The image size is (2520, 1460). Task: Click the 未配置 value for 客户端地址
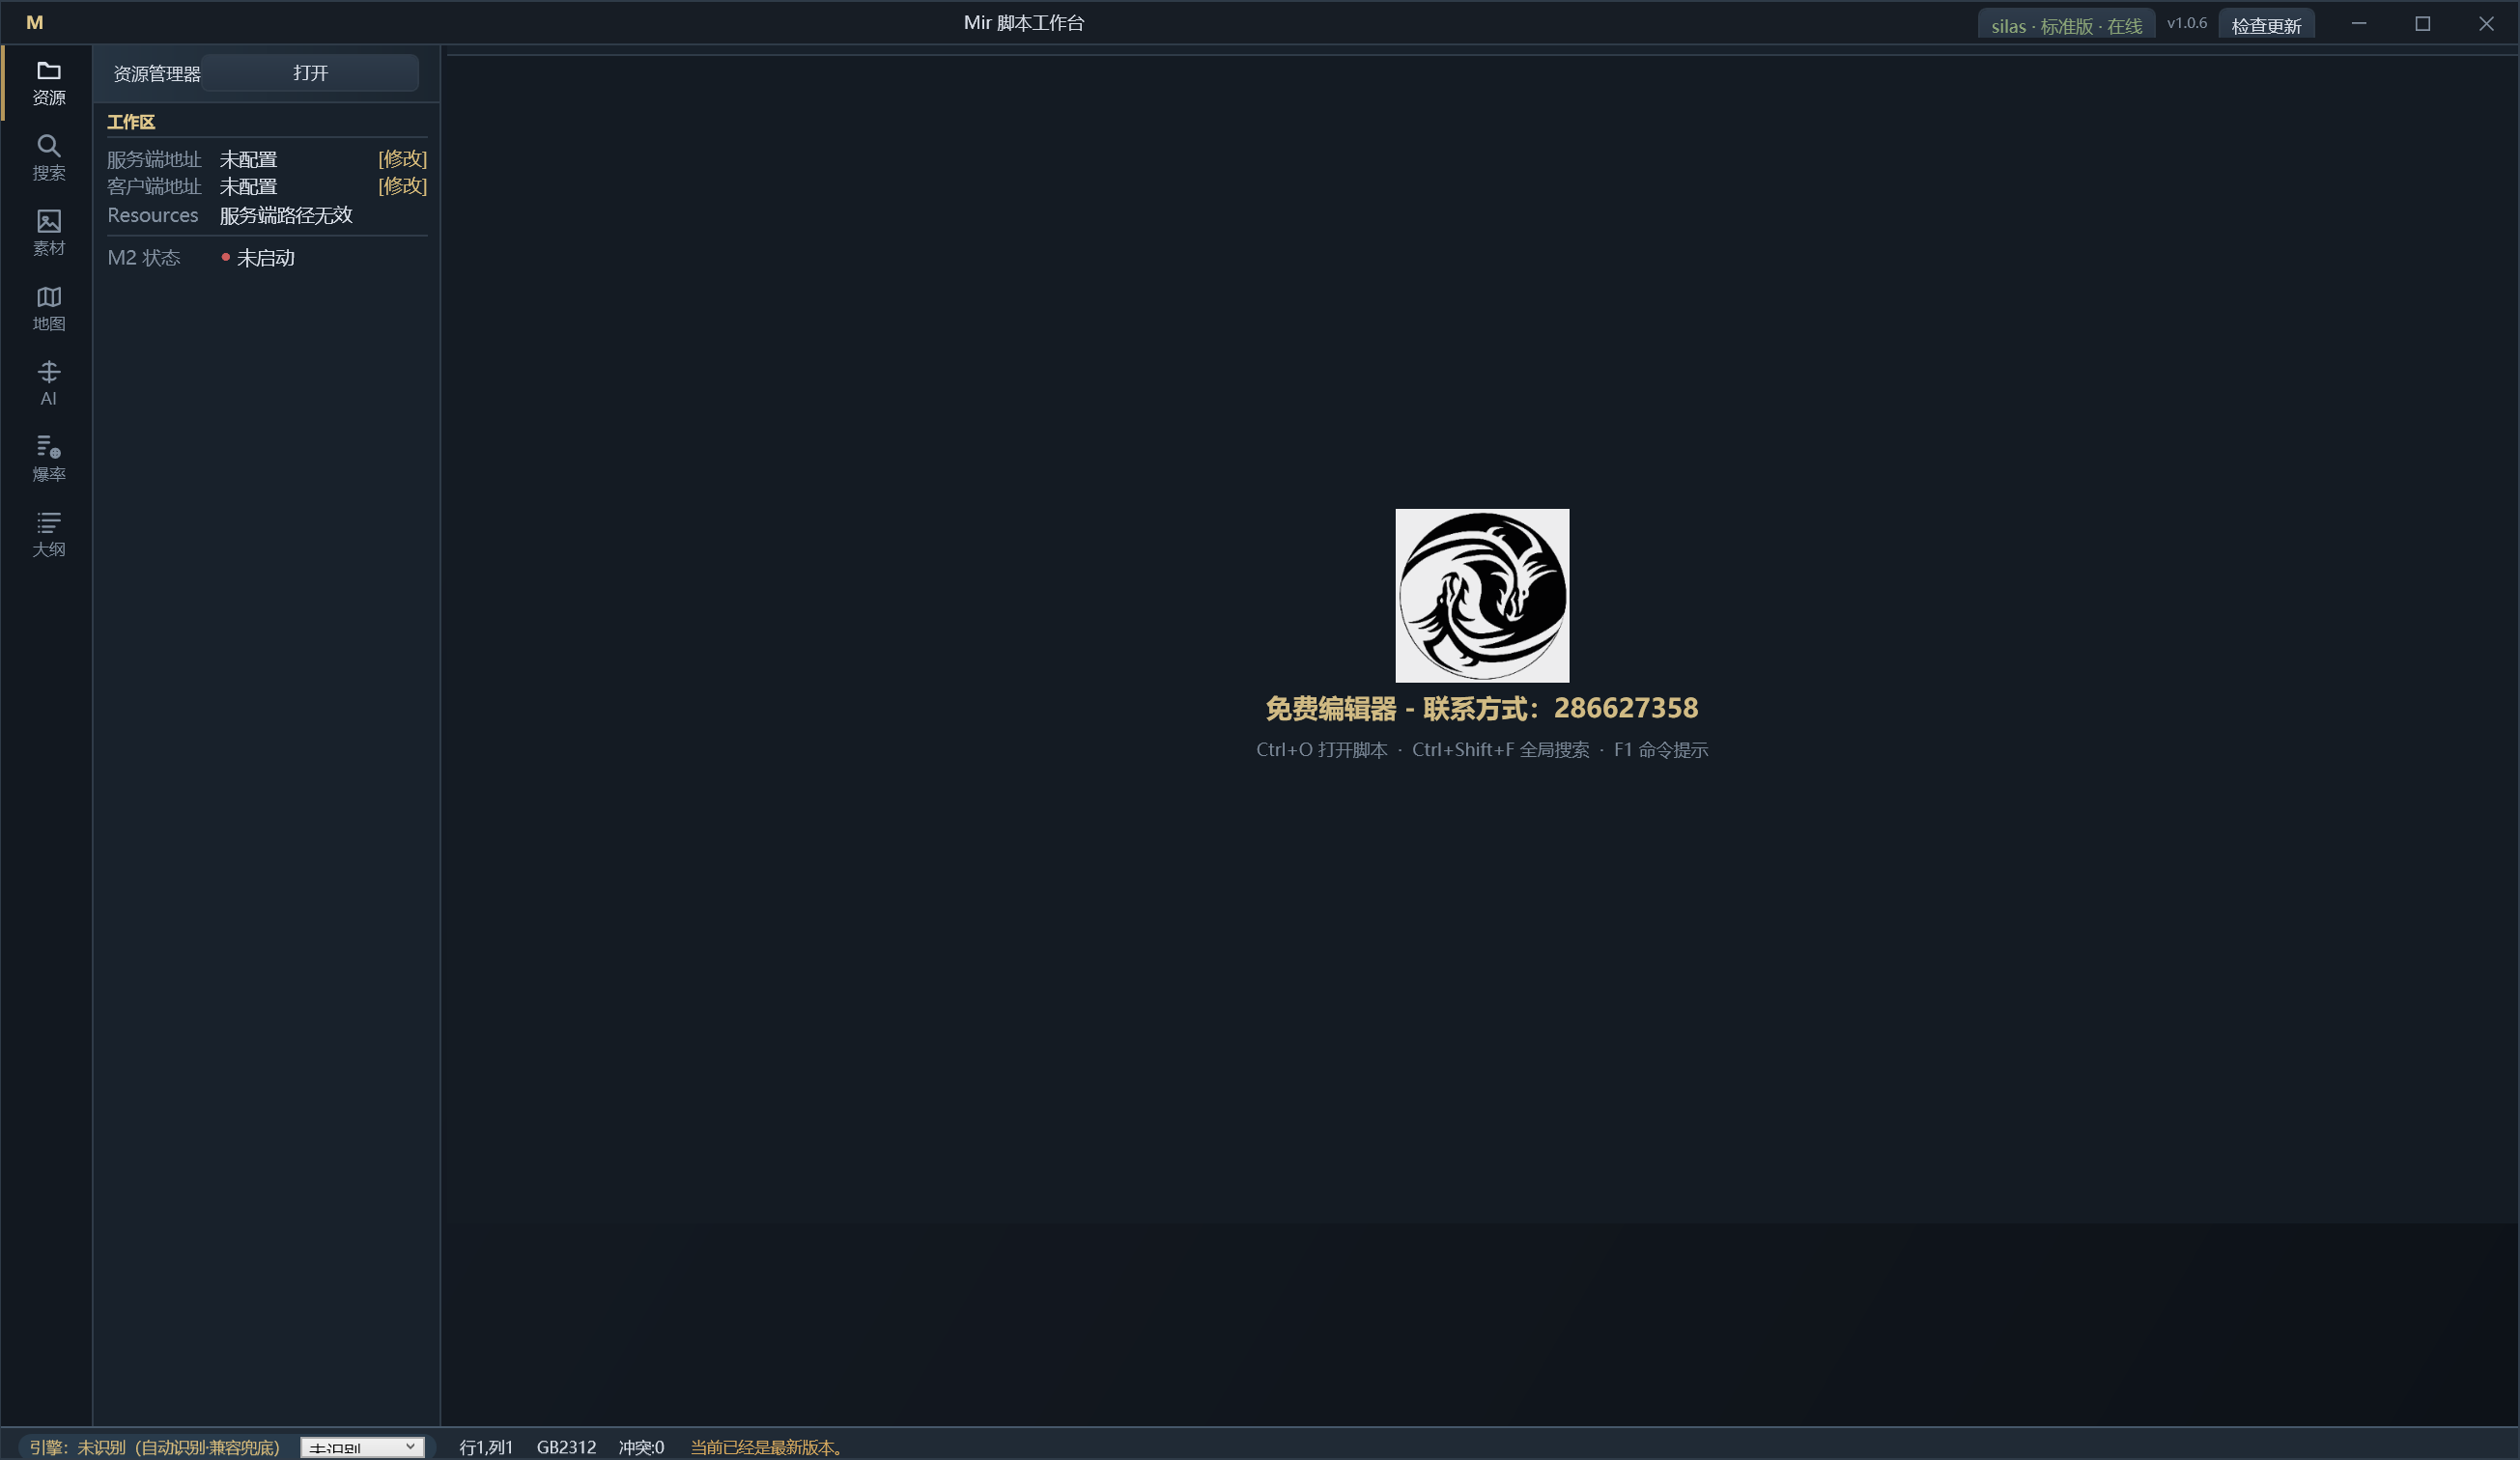point(248,187)
